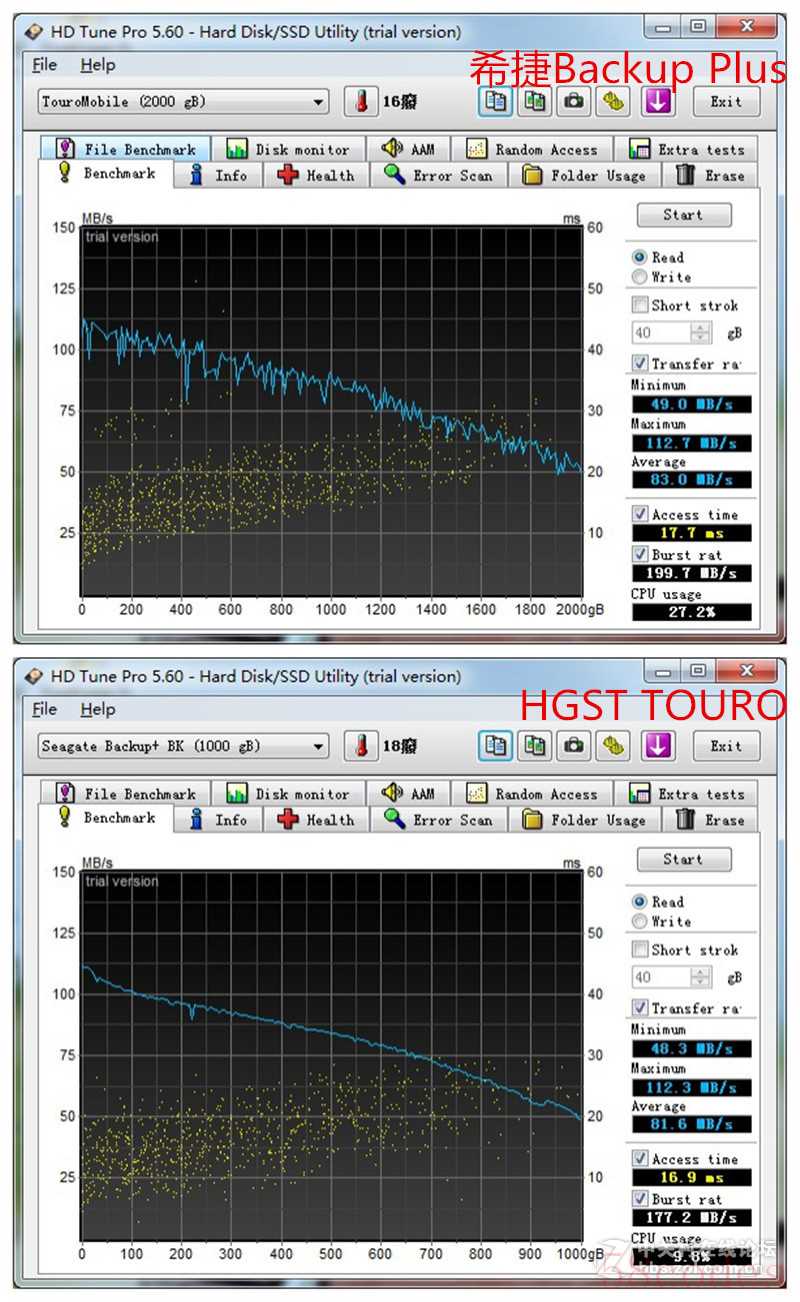The width and height of the screenshot is (800, 1302).
Task: Click the second copy icon in the Seagate window
Action: point(536,746)
